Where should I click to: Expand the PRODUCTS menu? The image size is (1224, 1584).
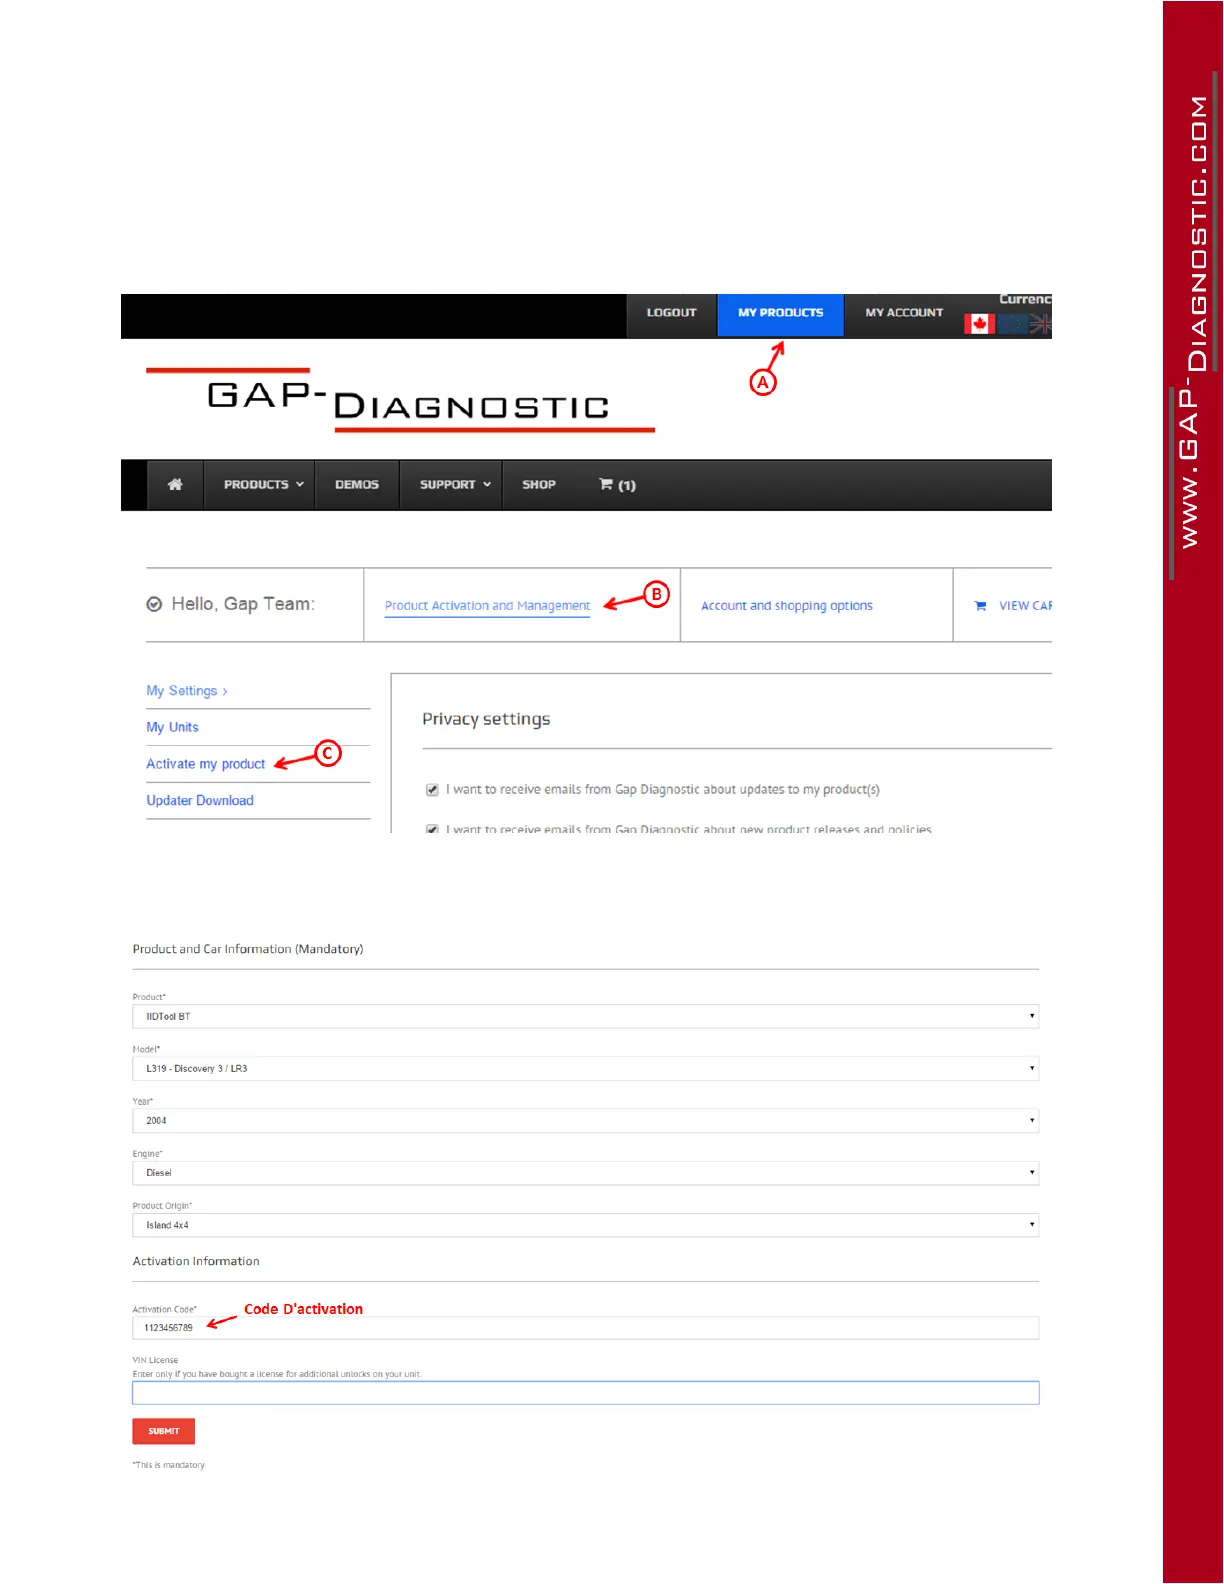[x=263, y=485]
